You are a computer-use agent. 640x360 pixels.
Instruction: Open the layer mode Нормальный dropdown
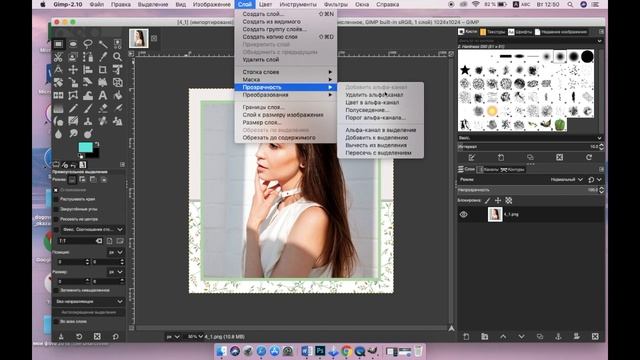tap(566, 180)
